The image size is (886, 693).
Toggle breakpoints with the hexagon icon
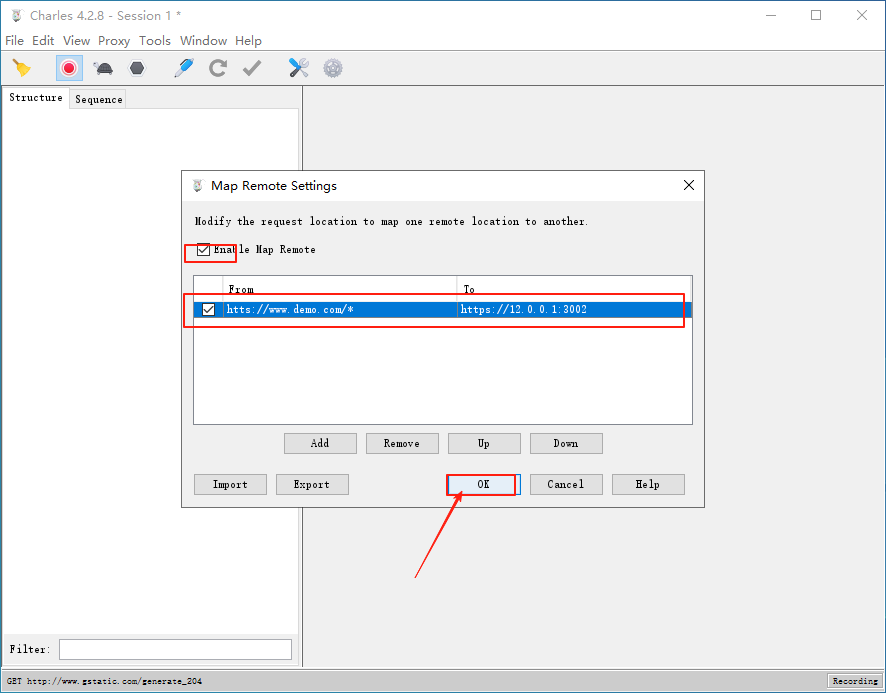point(137,68)
